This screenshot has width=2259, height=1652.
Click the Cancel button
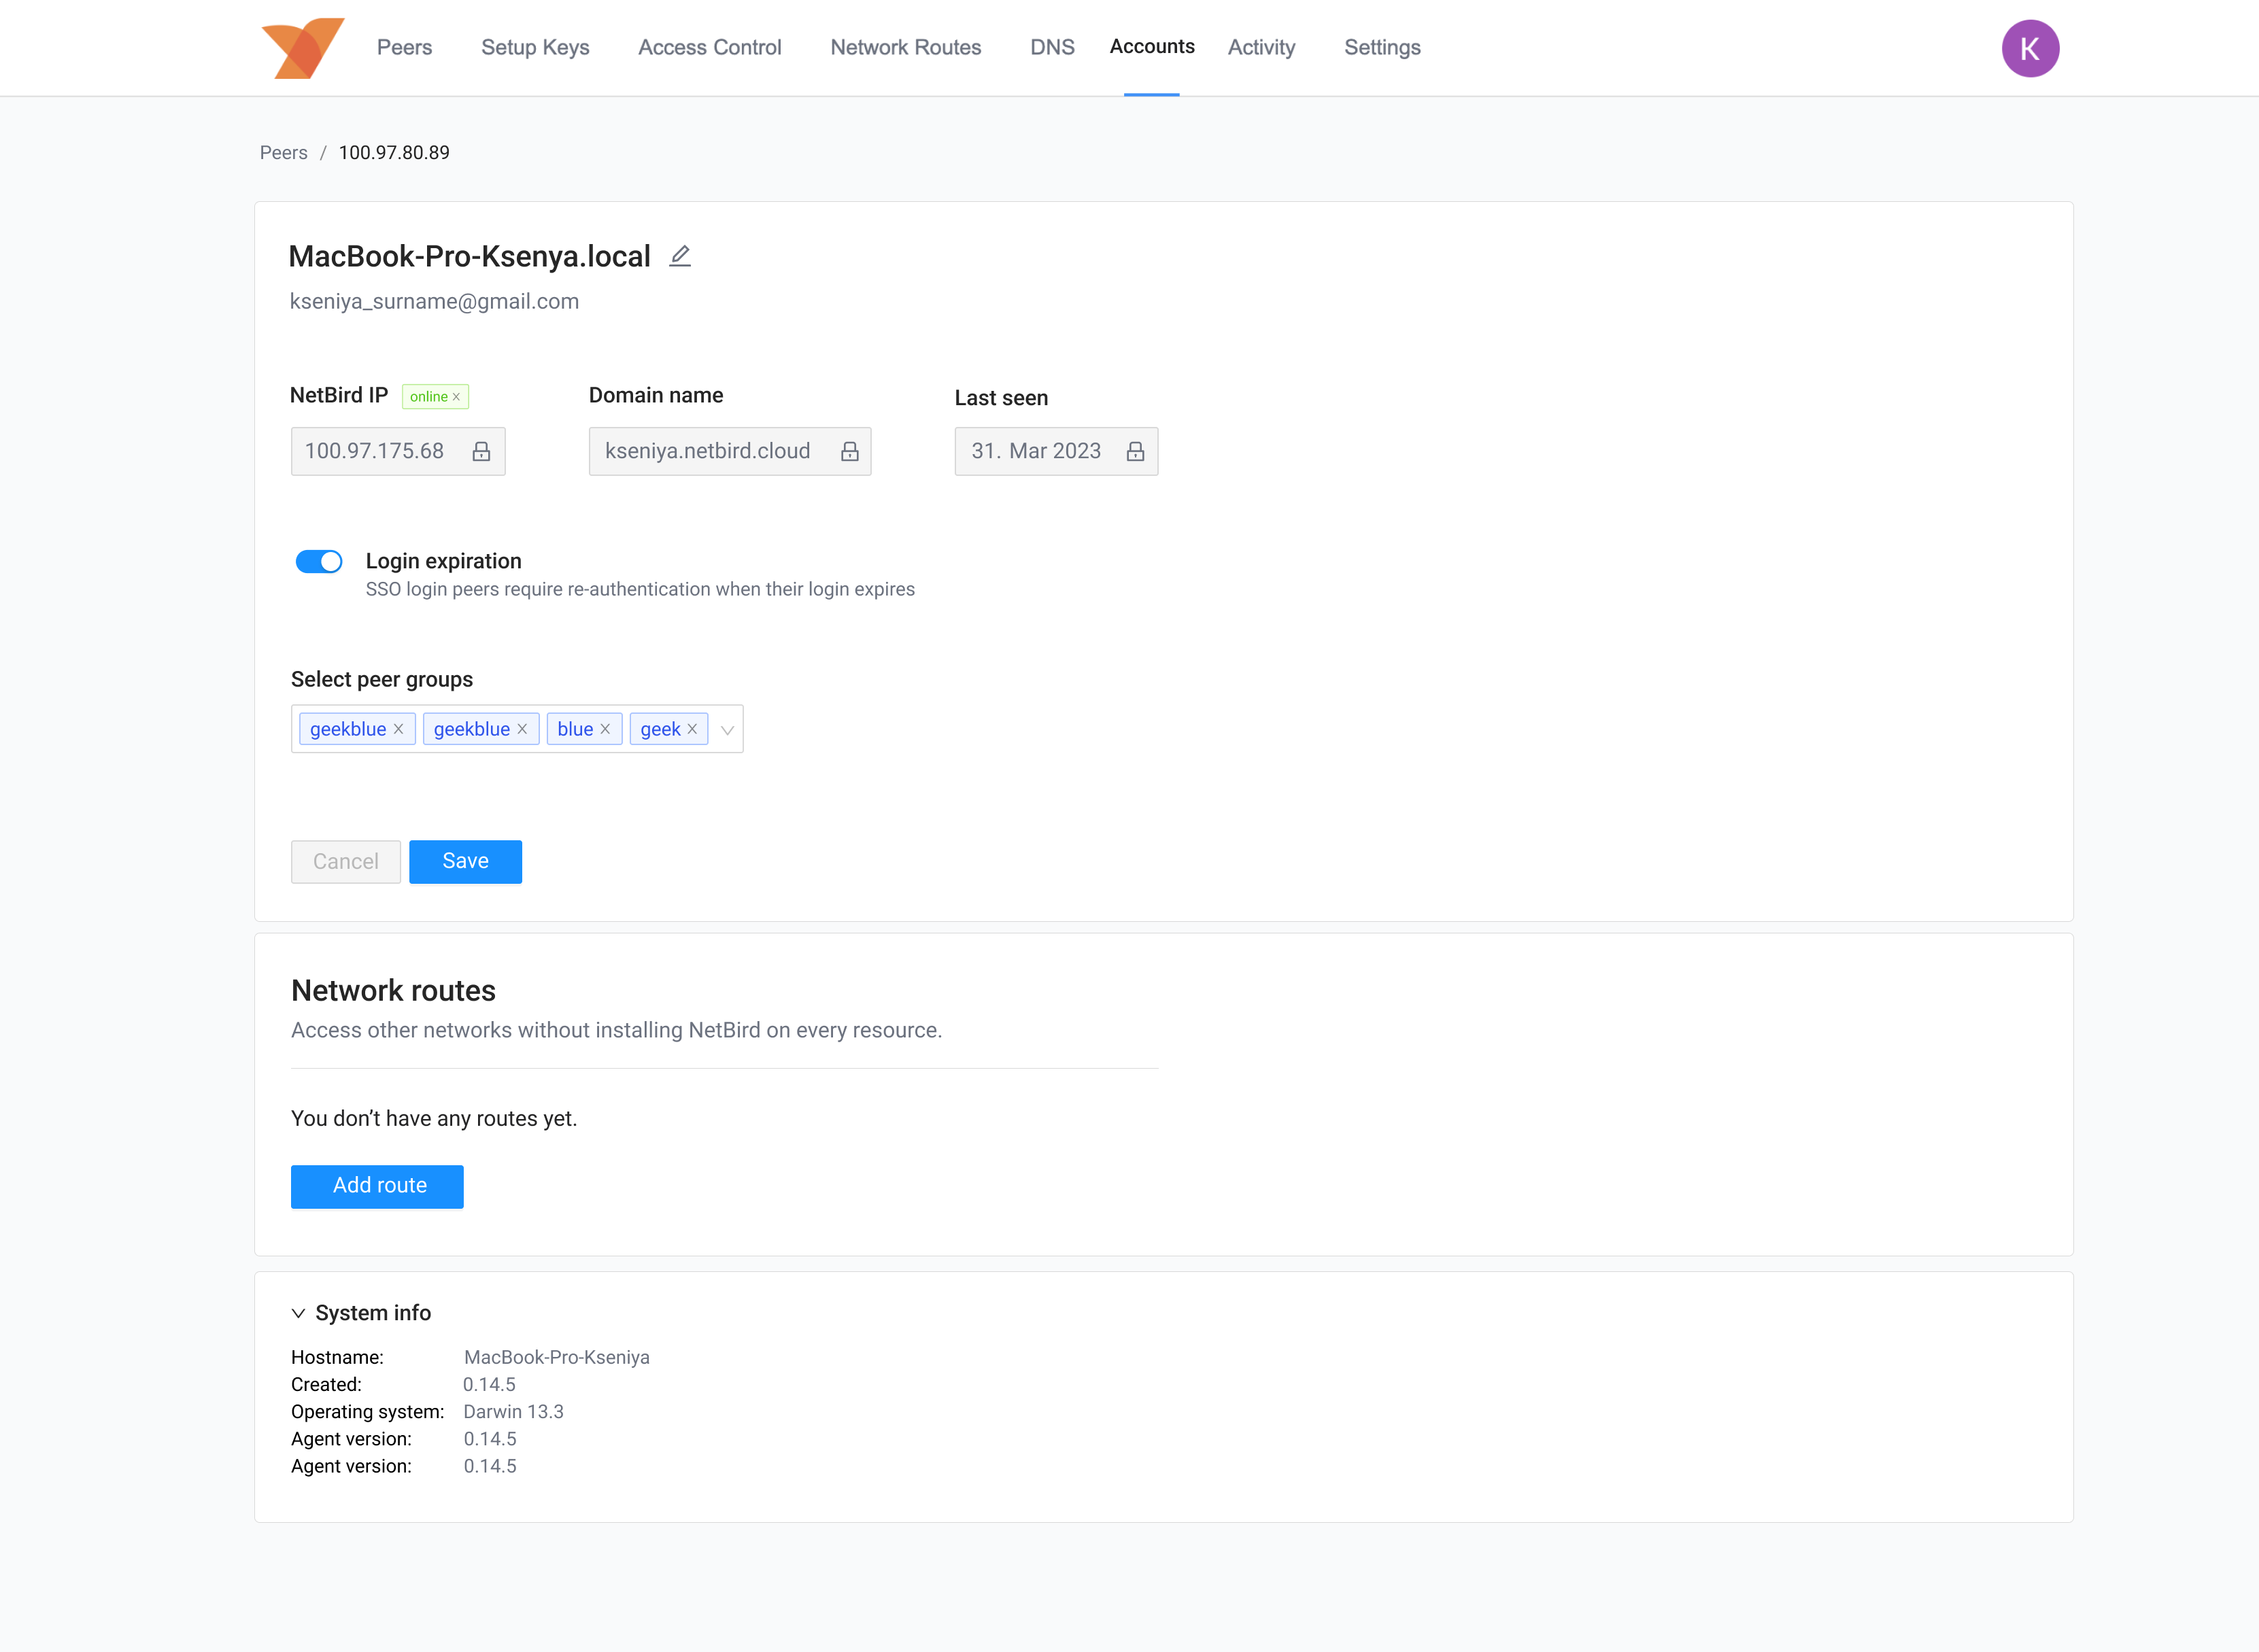(x=345, y=861)
